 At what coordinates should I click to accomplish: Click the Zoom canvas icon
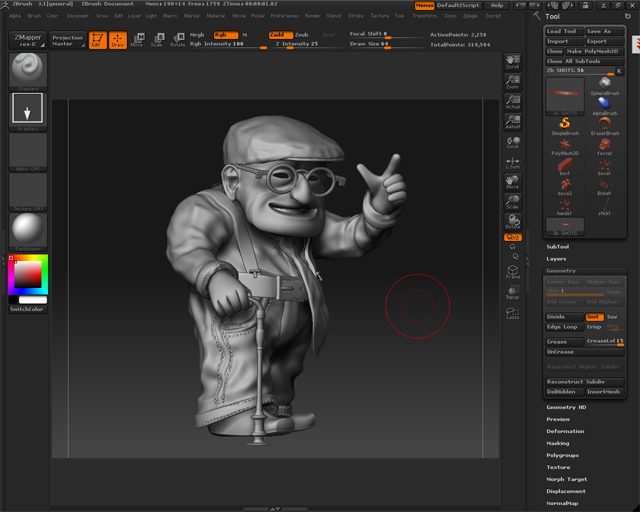pos(513,82)
